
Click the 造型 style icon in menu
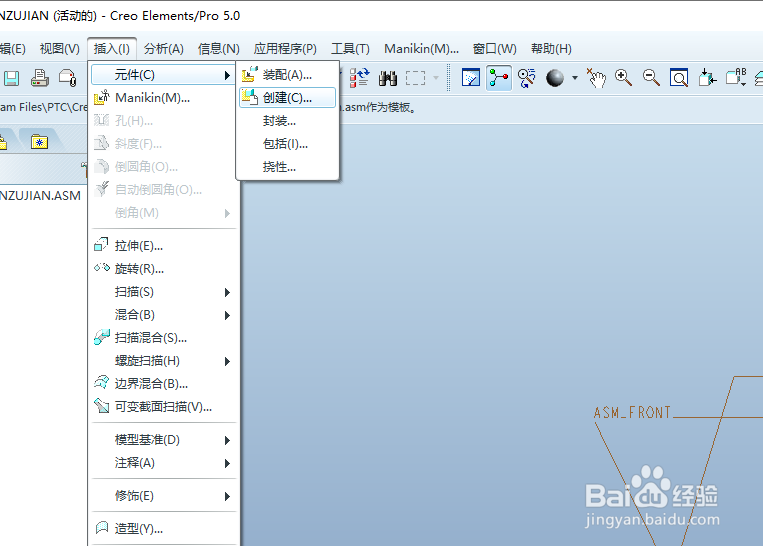tap(102, 528)
